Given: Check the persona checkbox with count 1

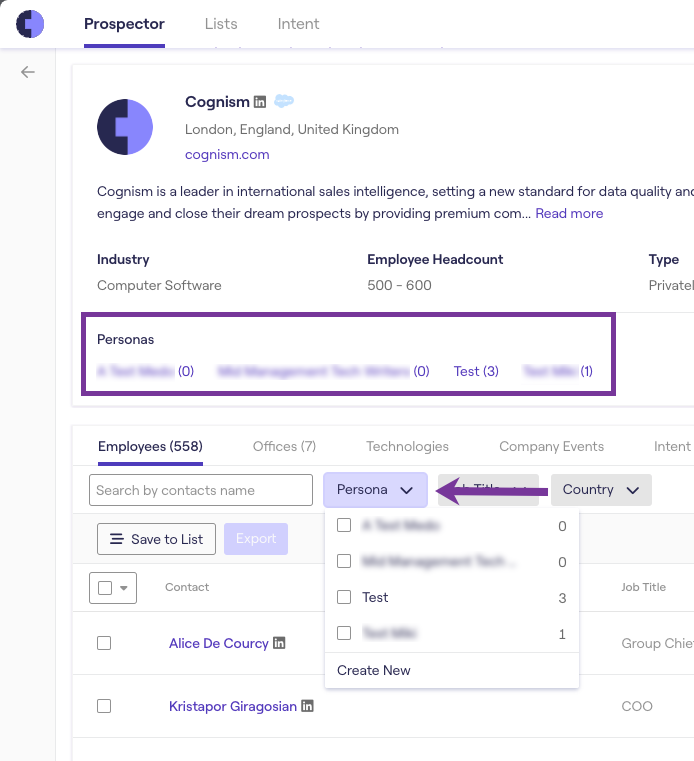Looking at the screenshot, I should (x=344, y=633).
